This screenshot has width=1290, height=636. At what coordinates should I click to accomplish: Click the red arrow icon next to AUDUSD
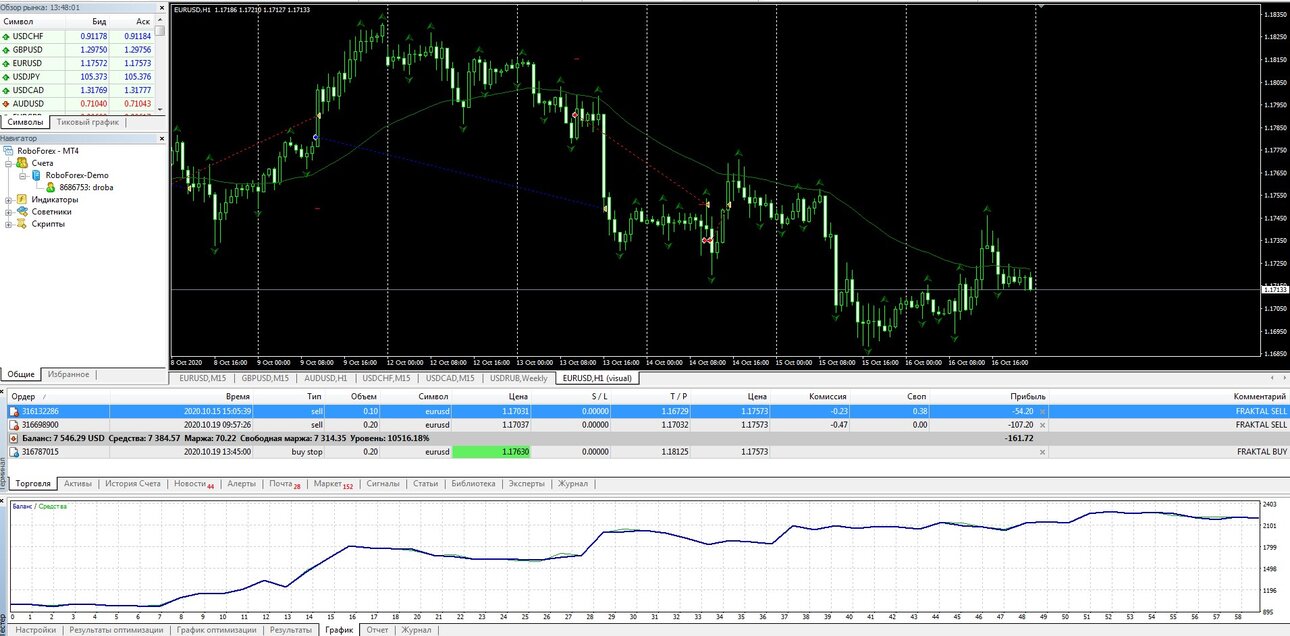(6, 103)
